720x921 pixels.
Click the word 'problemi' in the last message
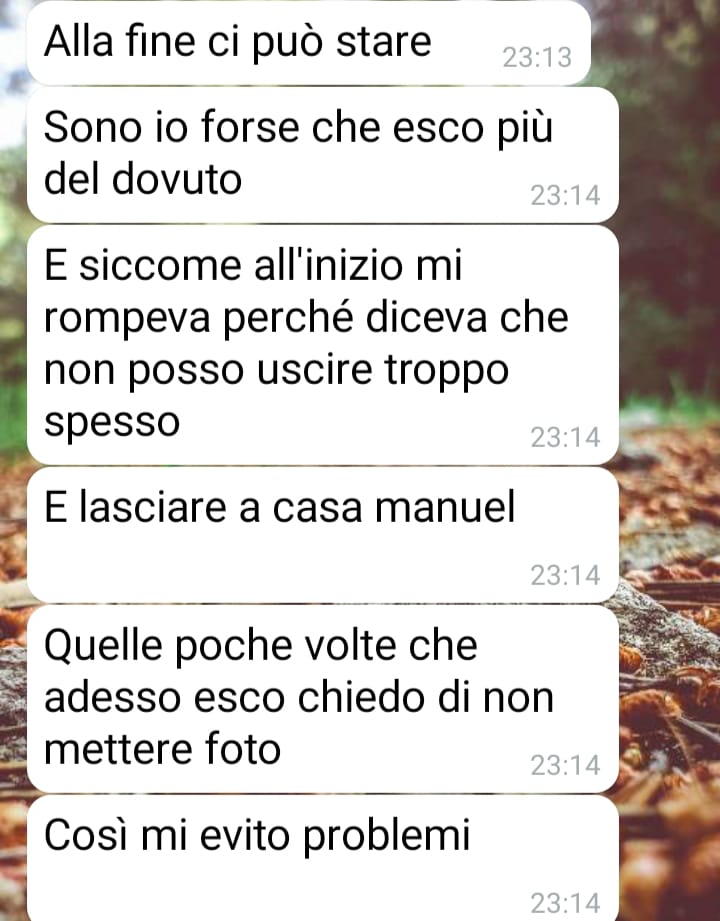click(x=386, y=836)
